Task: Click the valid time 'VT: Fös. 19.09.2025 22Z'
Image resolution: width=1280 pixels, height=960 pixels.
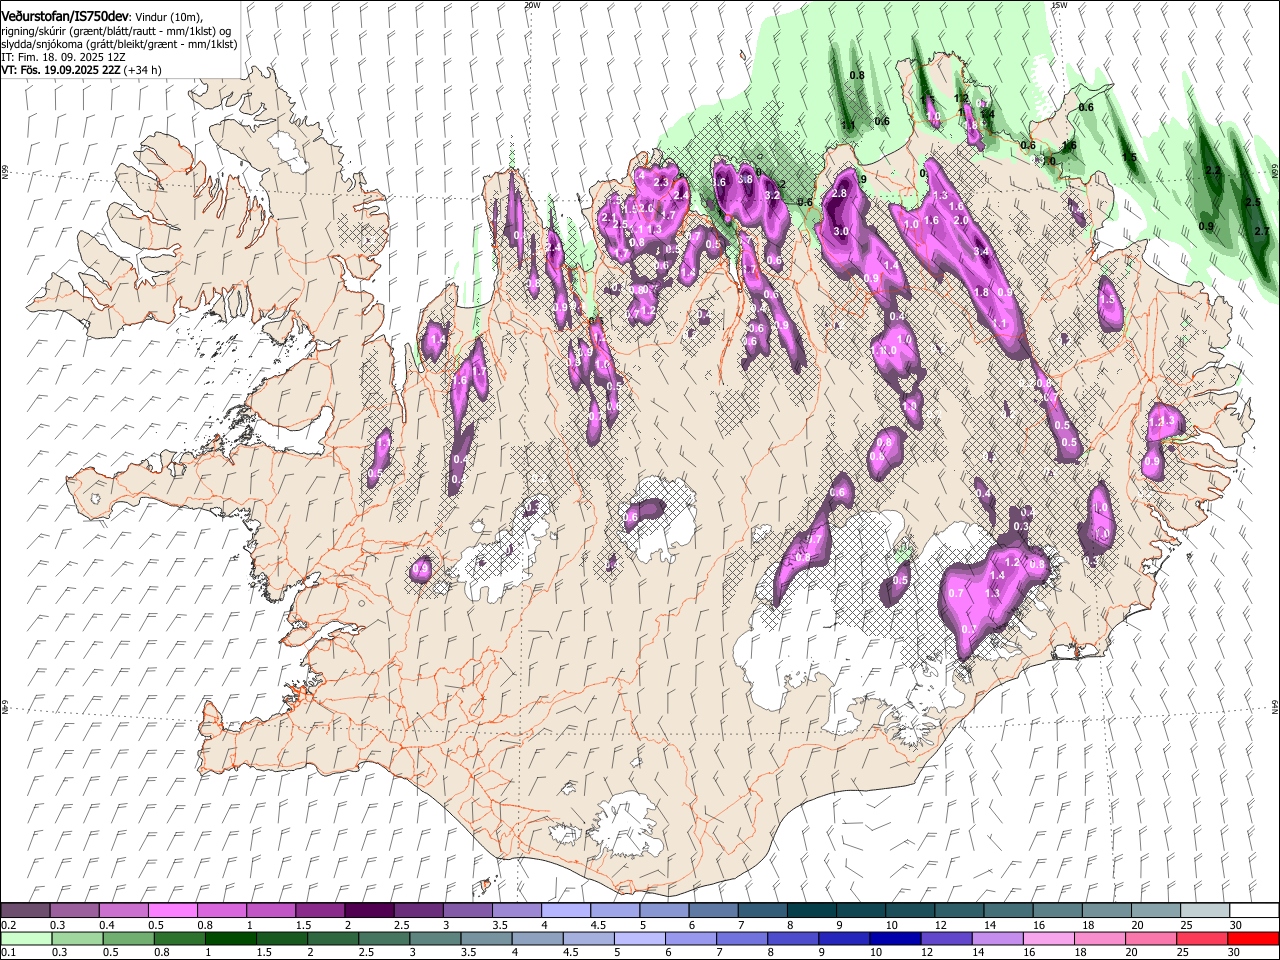Action: point(62,70)
